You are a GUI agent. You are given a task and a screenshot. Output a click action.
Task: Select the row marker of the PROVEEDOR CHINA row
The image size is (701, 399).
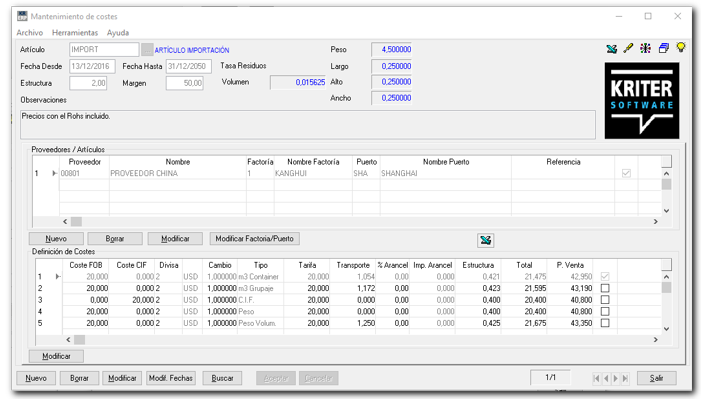tap(54, 173)
